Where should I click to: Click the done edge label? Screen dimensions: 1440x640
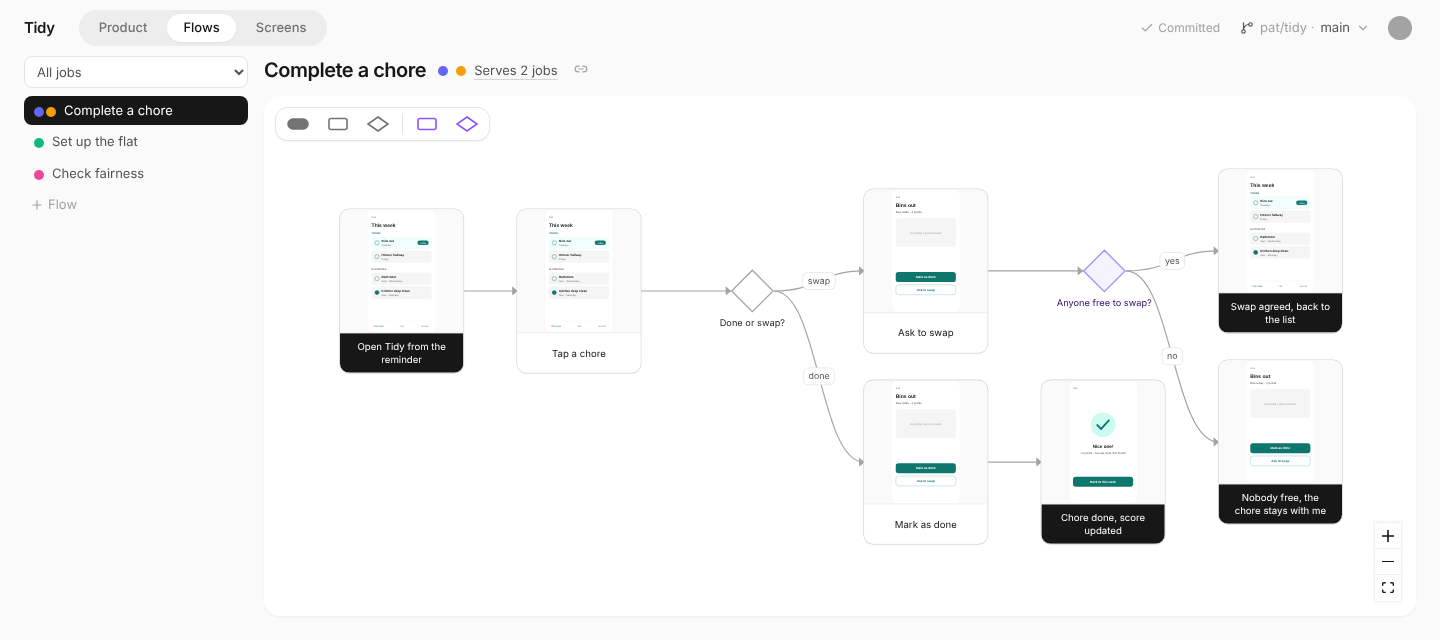[819, 376]
